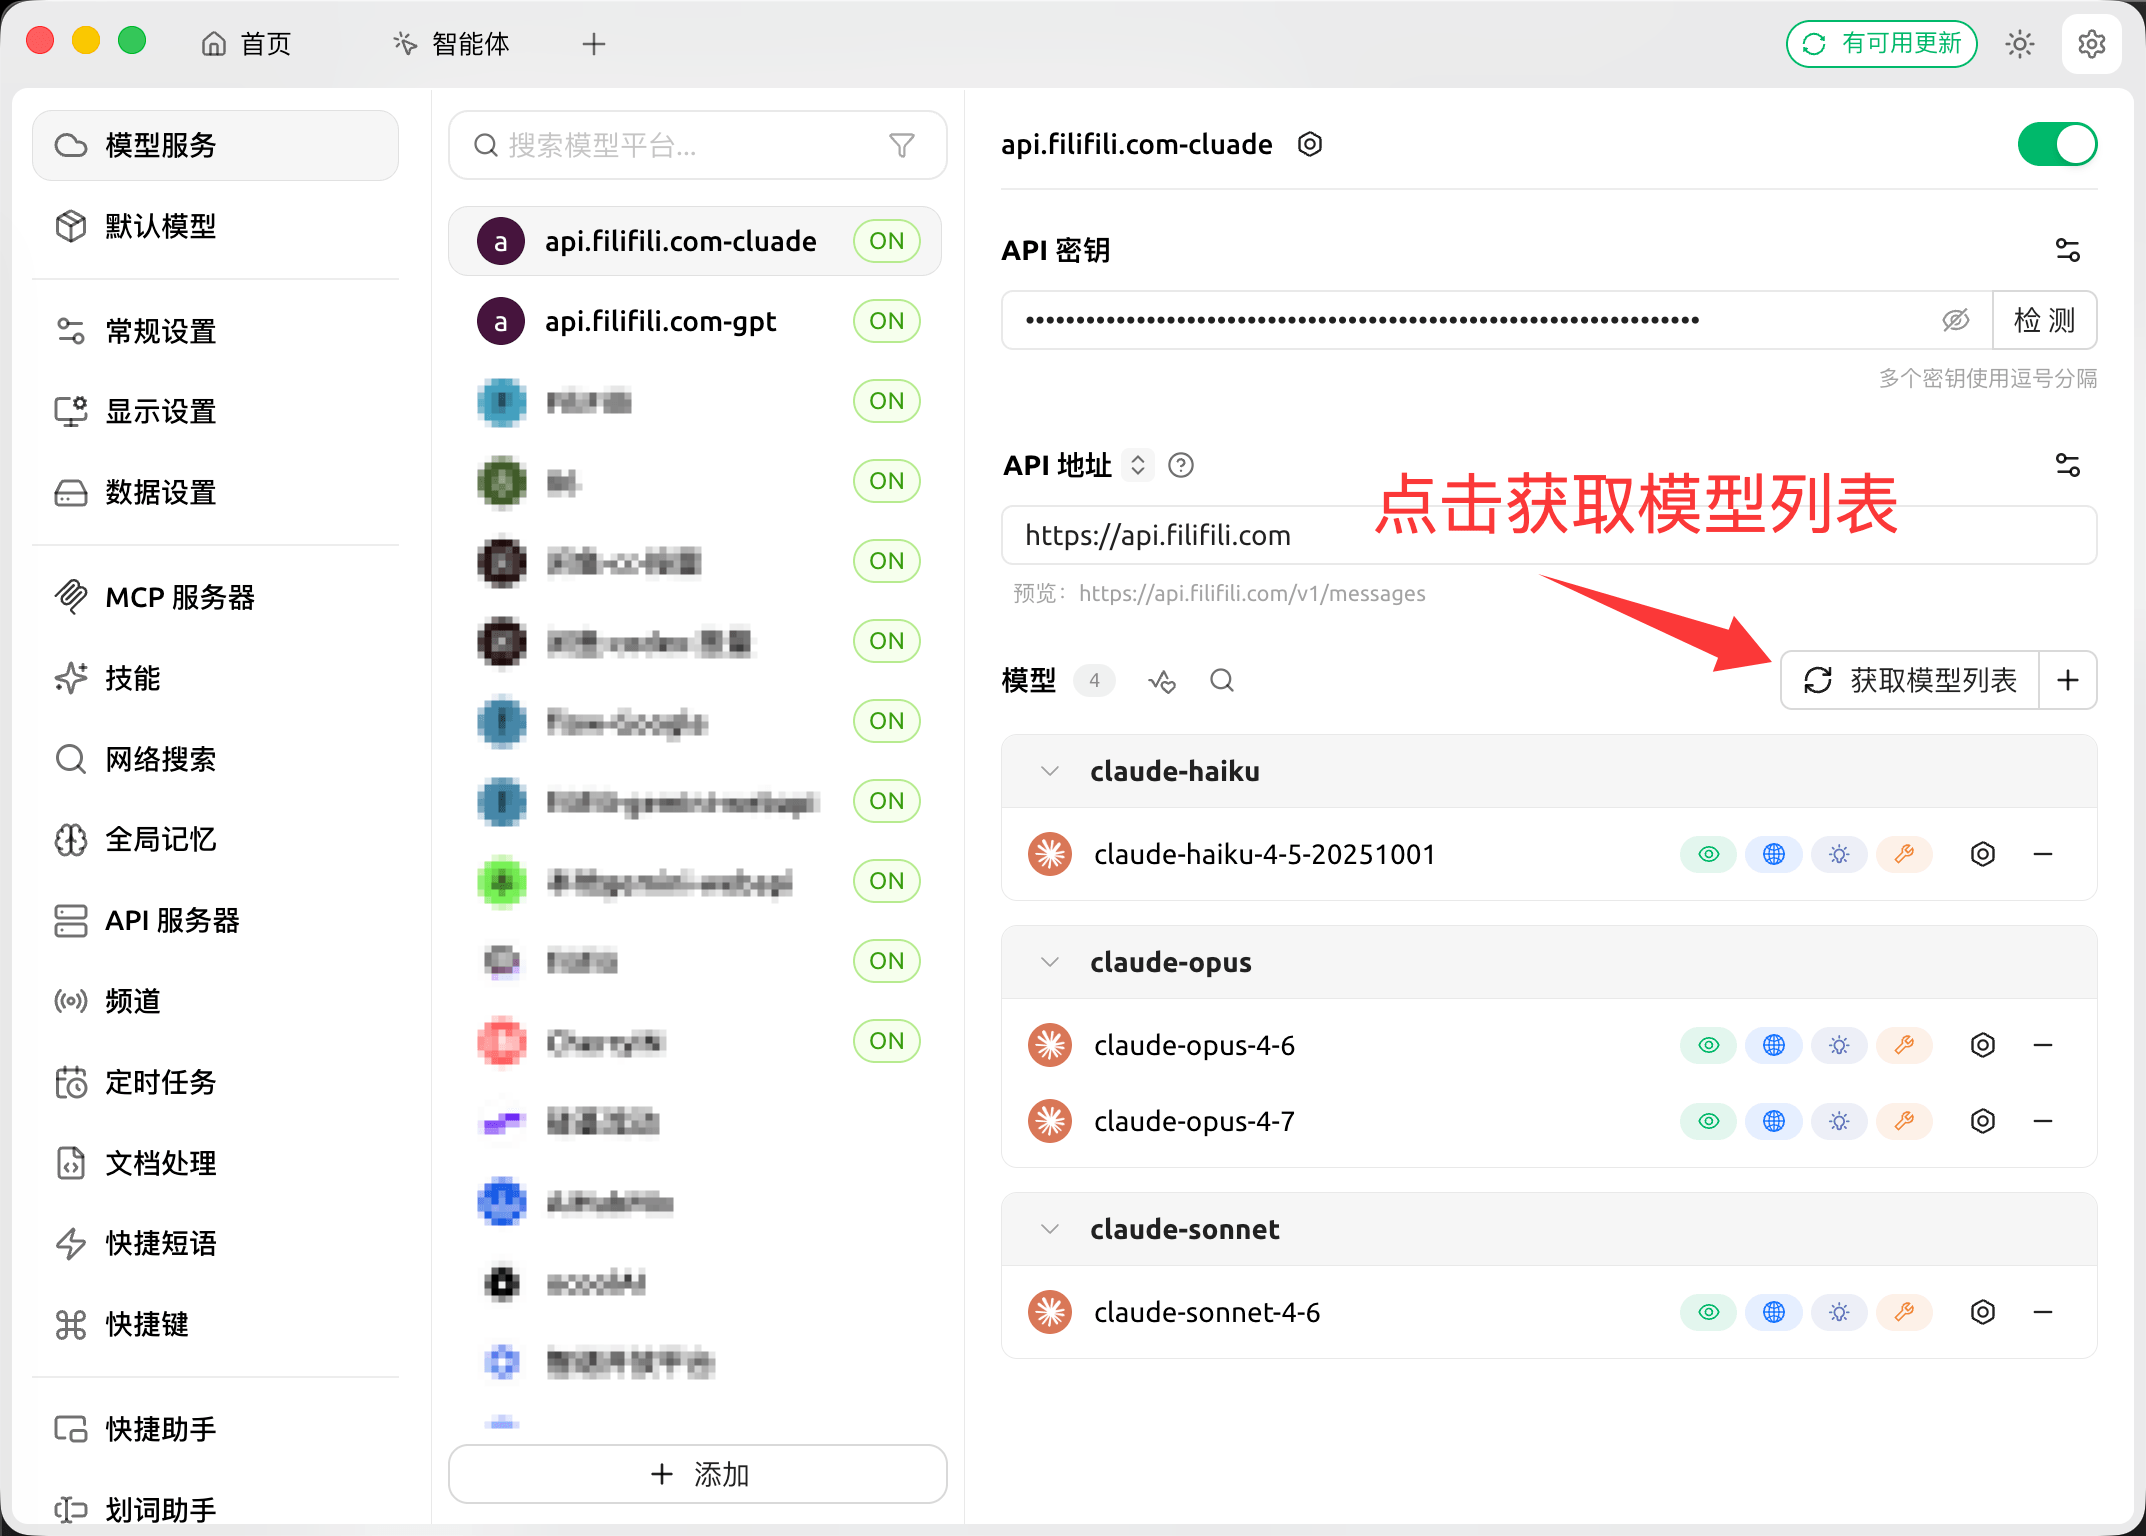This screenshot has height=1536, width=2146.
Task: Click the ON badge for api.filifili.com-cluade
Action: coord(886,241)
